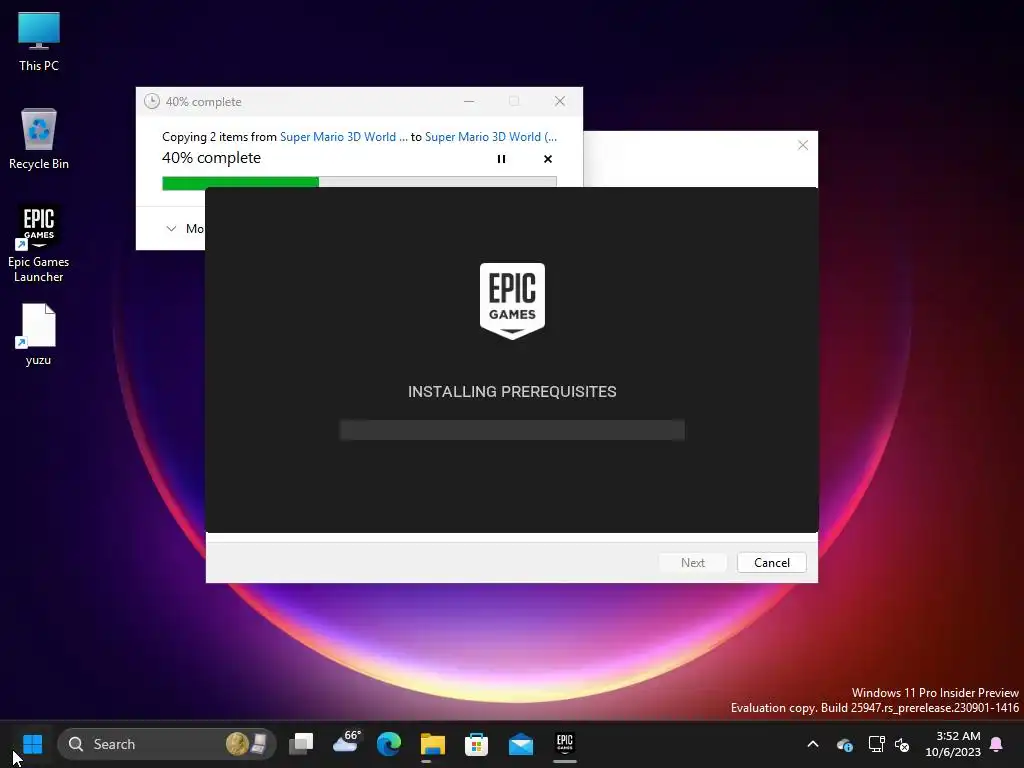Click the taskbar Search box
The height and width of the screenshot is (768, 1024).
167,744
